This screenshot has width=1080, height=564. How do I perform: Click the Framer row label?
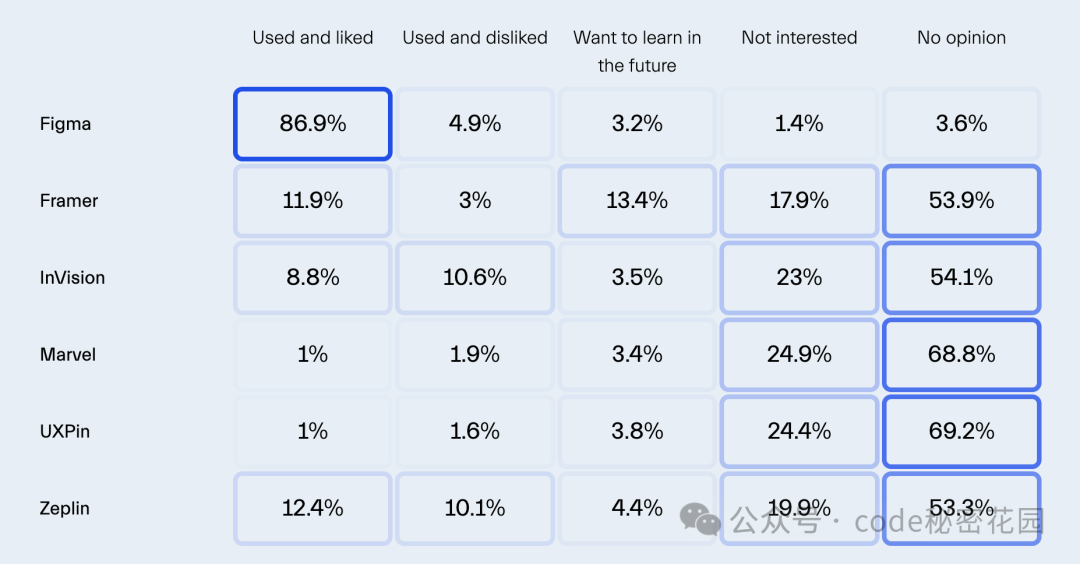(69, 201)
